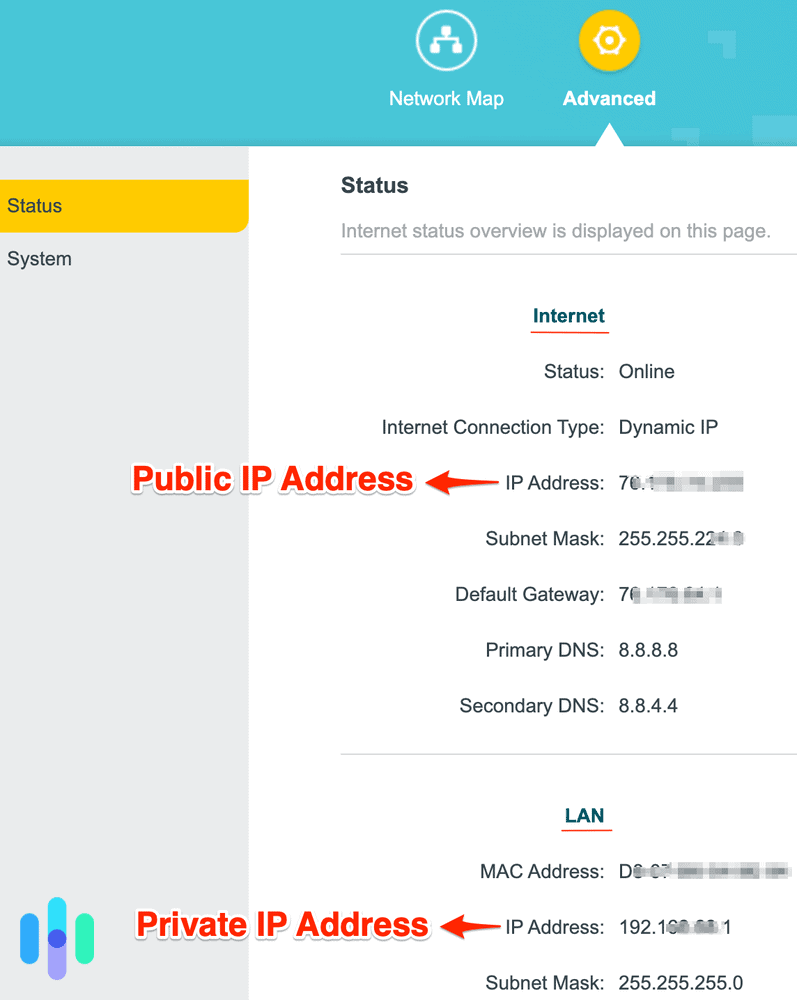Image resolution: width=797 pixels, height=1000 pixels.
Task: Click the Primary DNS label
Action: point(545,650)
